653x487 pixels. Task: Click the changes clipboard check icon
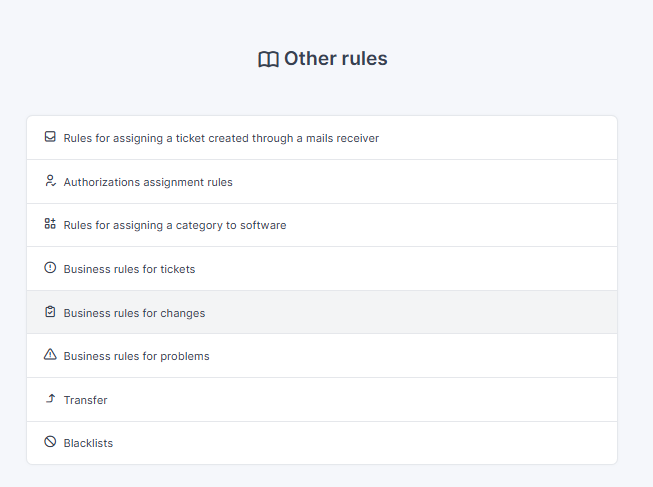click(x=50, y=312)
